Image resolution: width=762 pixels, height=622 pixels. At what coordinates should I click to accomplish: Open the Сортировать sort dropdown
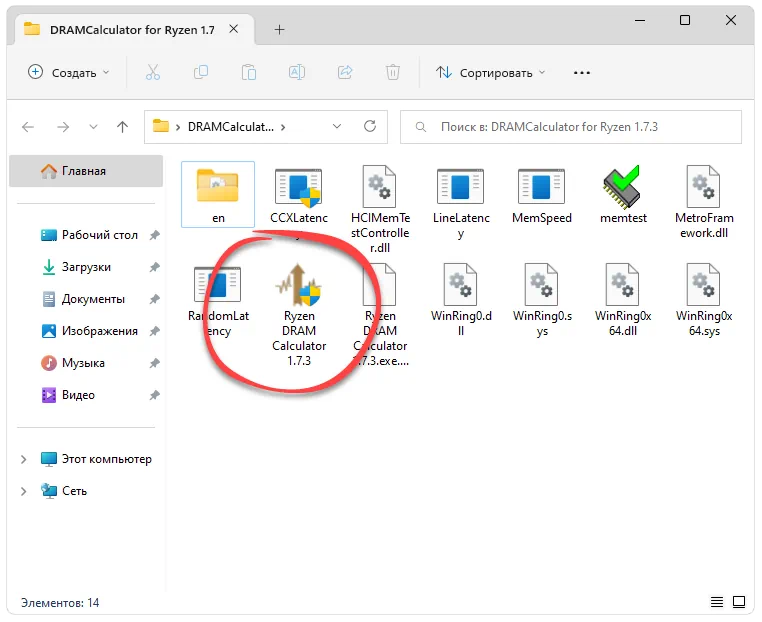pyautogui.click(x=491, y=73)
